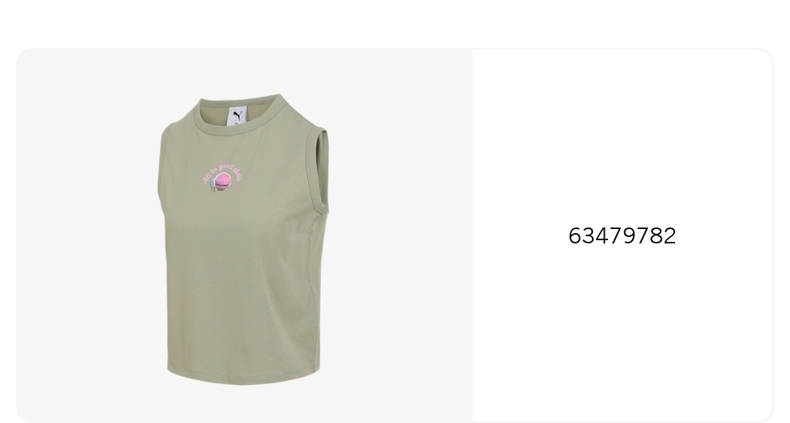Click the white area below the product code

coord(622,332)
